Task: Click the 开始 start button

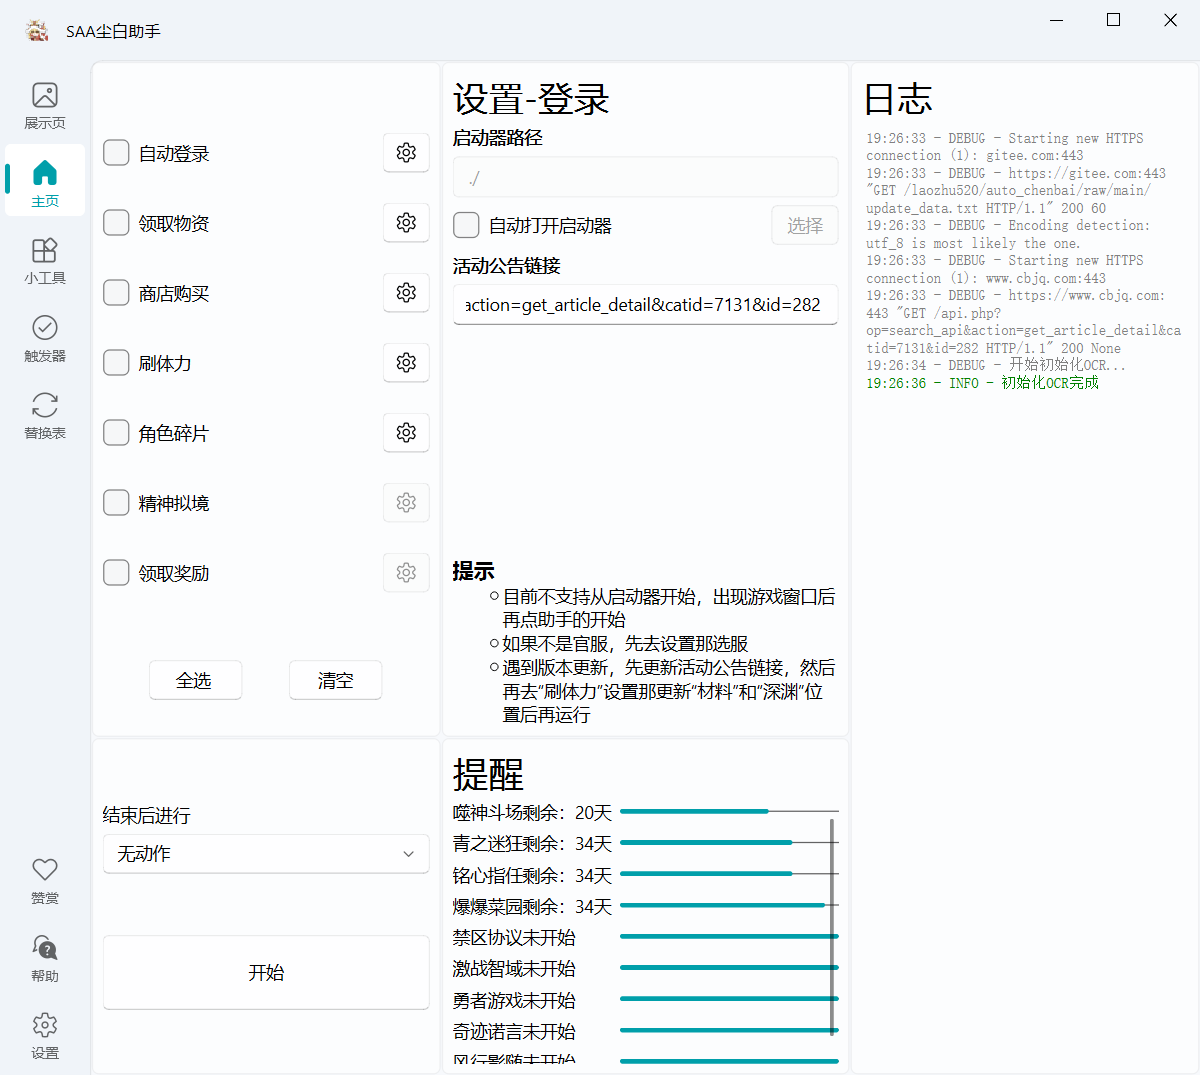Action: tap(266, 972)
